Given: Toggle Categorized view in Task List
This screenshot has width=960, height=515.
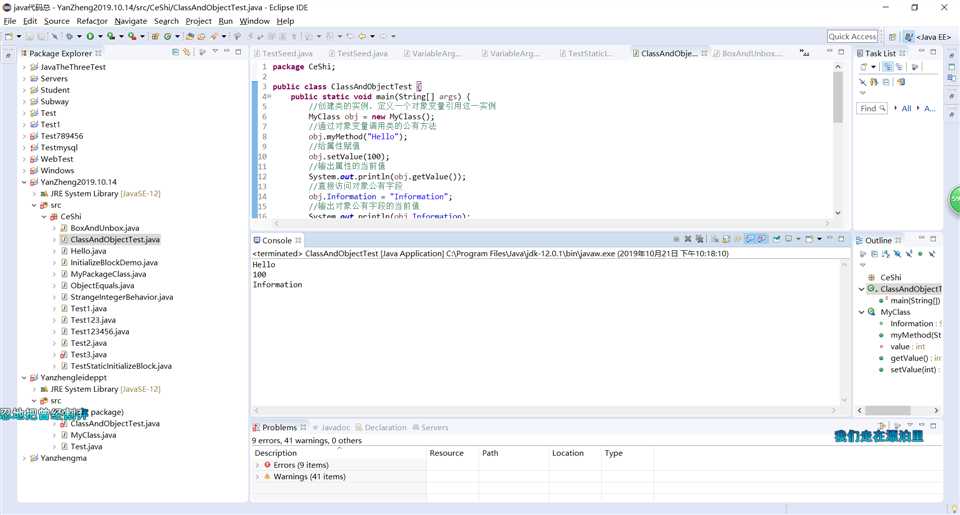Looking at the screenshot, I should pyautogui.click(x=887, y=68).
